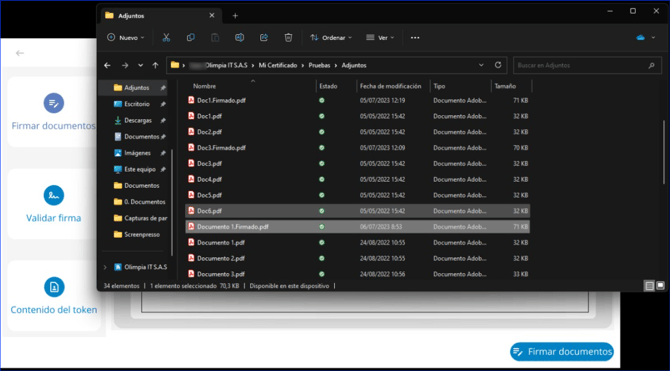Click the Delete trash icon in toolbar

click(x=288, y=38)
